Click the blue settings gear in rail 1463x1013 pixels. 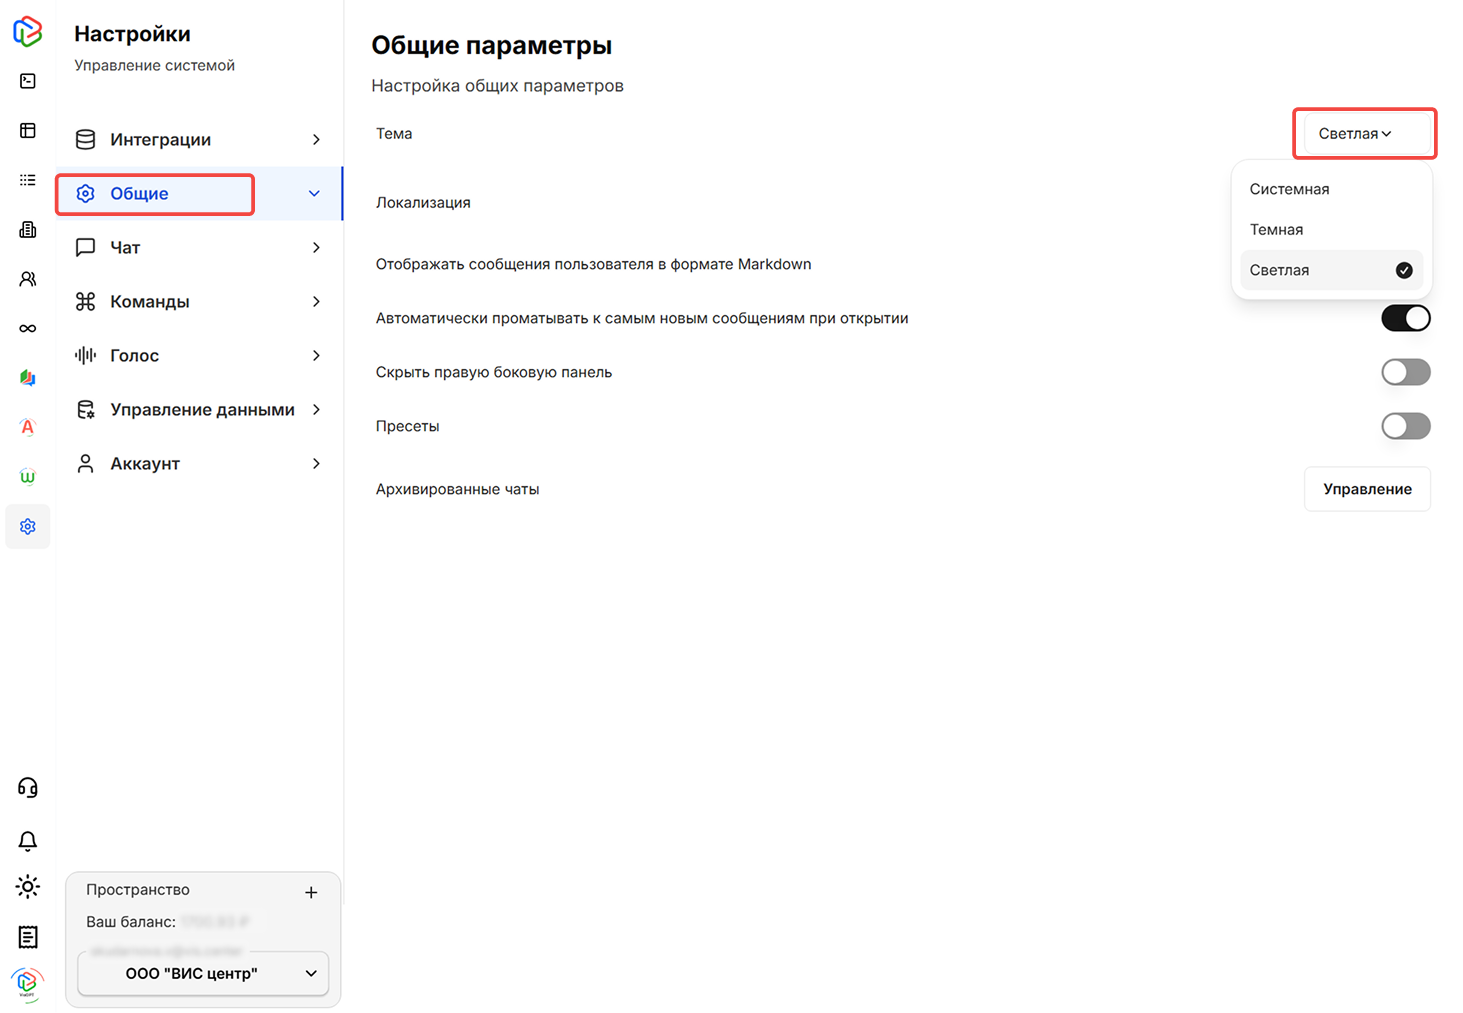pyautogui.click(x=28, y=527)
